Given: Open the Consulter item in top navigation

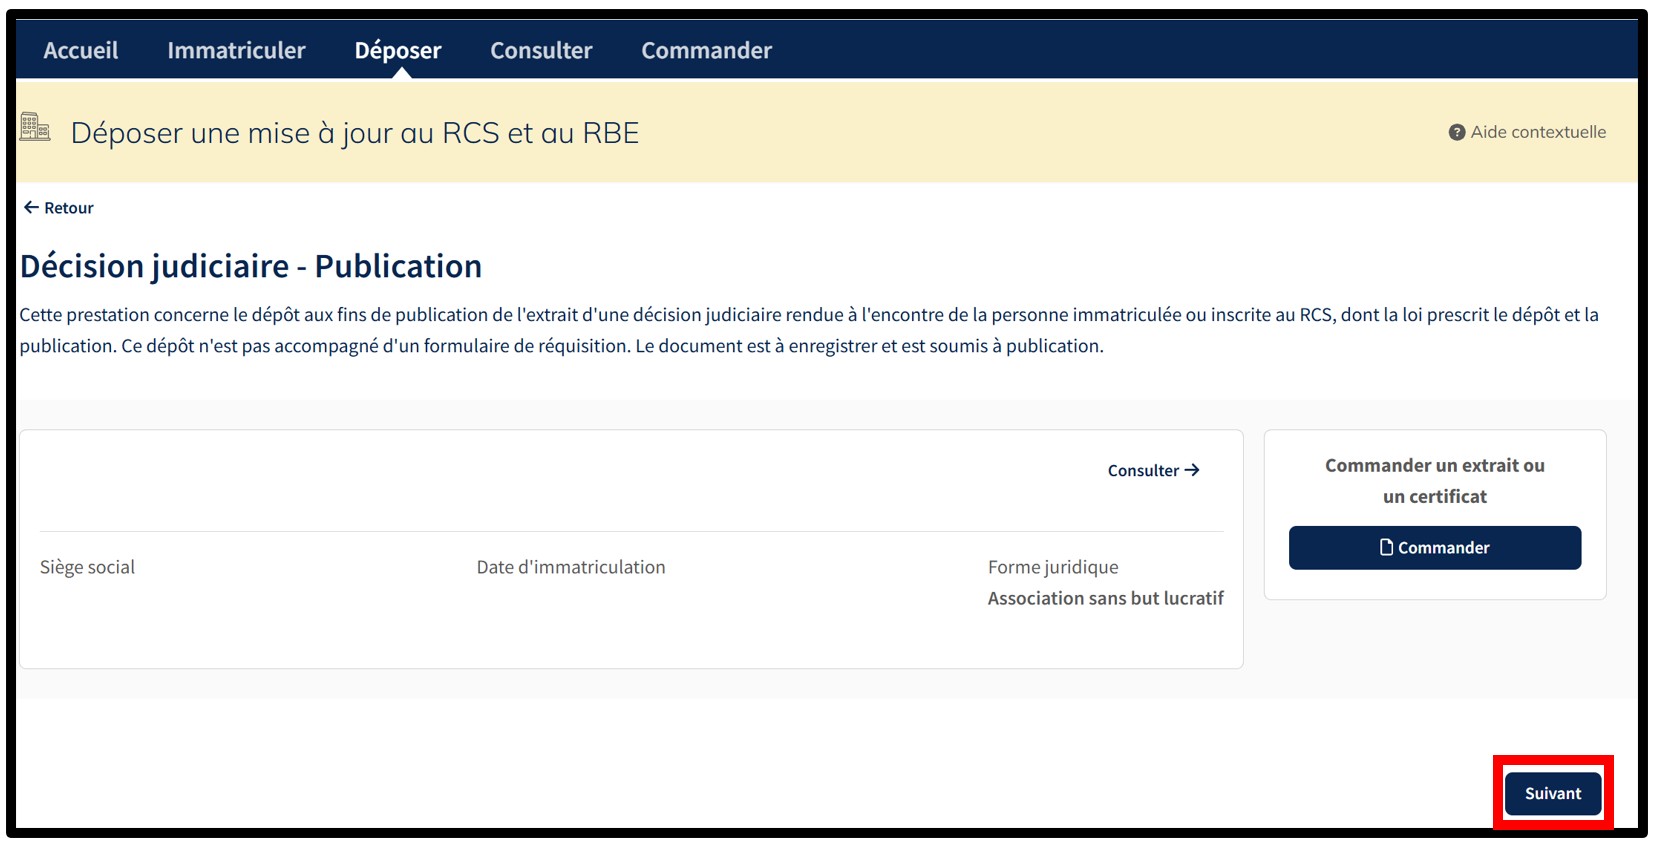Looking at the screenshot, I should (541, 50).
